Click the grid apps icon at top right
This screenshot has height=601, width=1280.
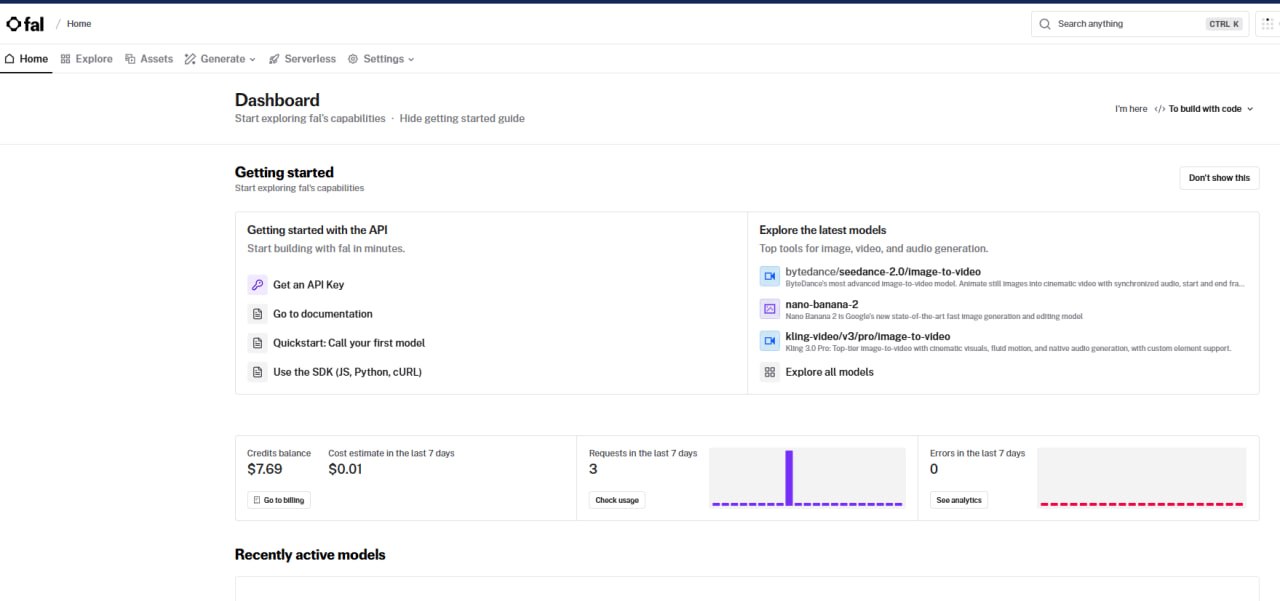tap(1267, 24)
